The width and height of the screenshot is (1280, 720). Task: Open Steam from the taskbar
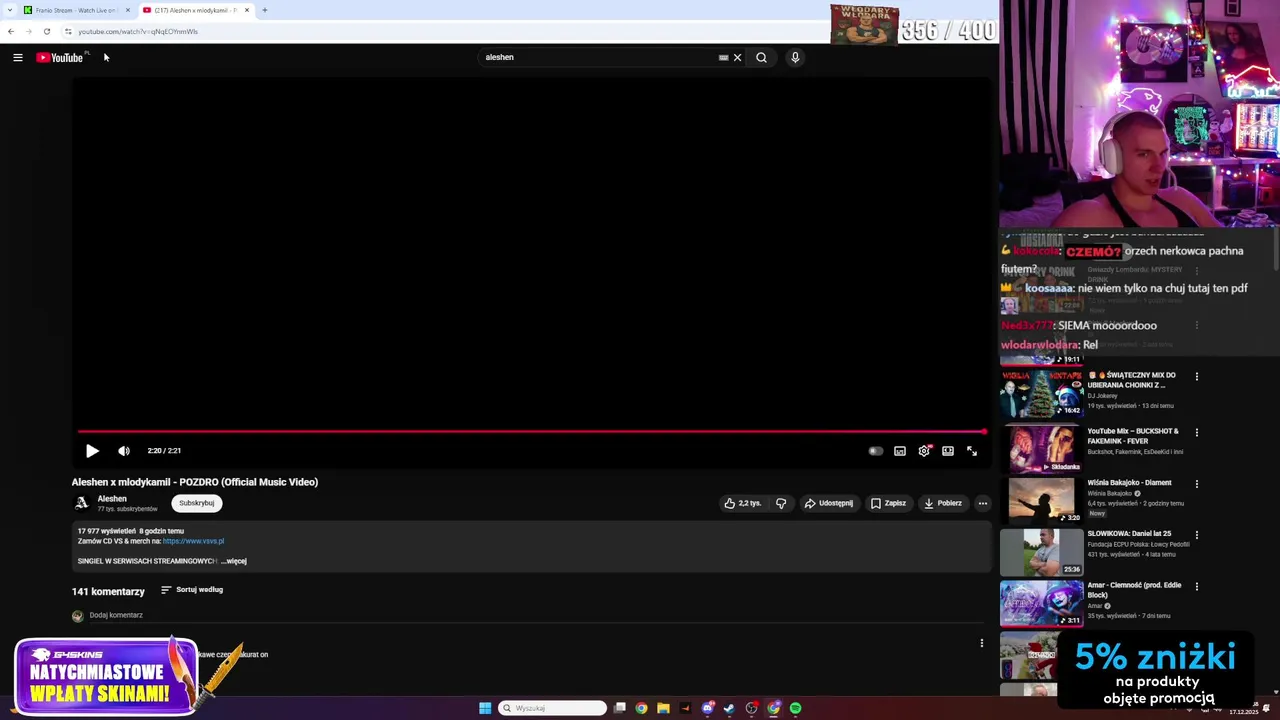729,708
